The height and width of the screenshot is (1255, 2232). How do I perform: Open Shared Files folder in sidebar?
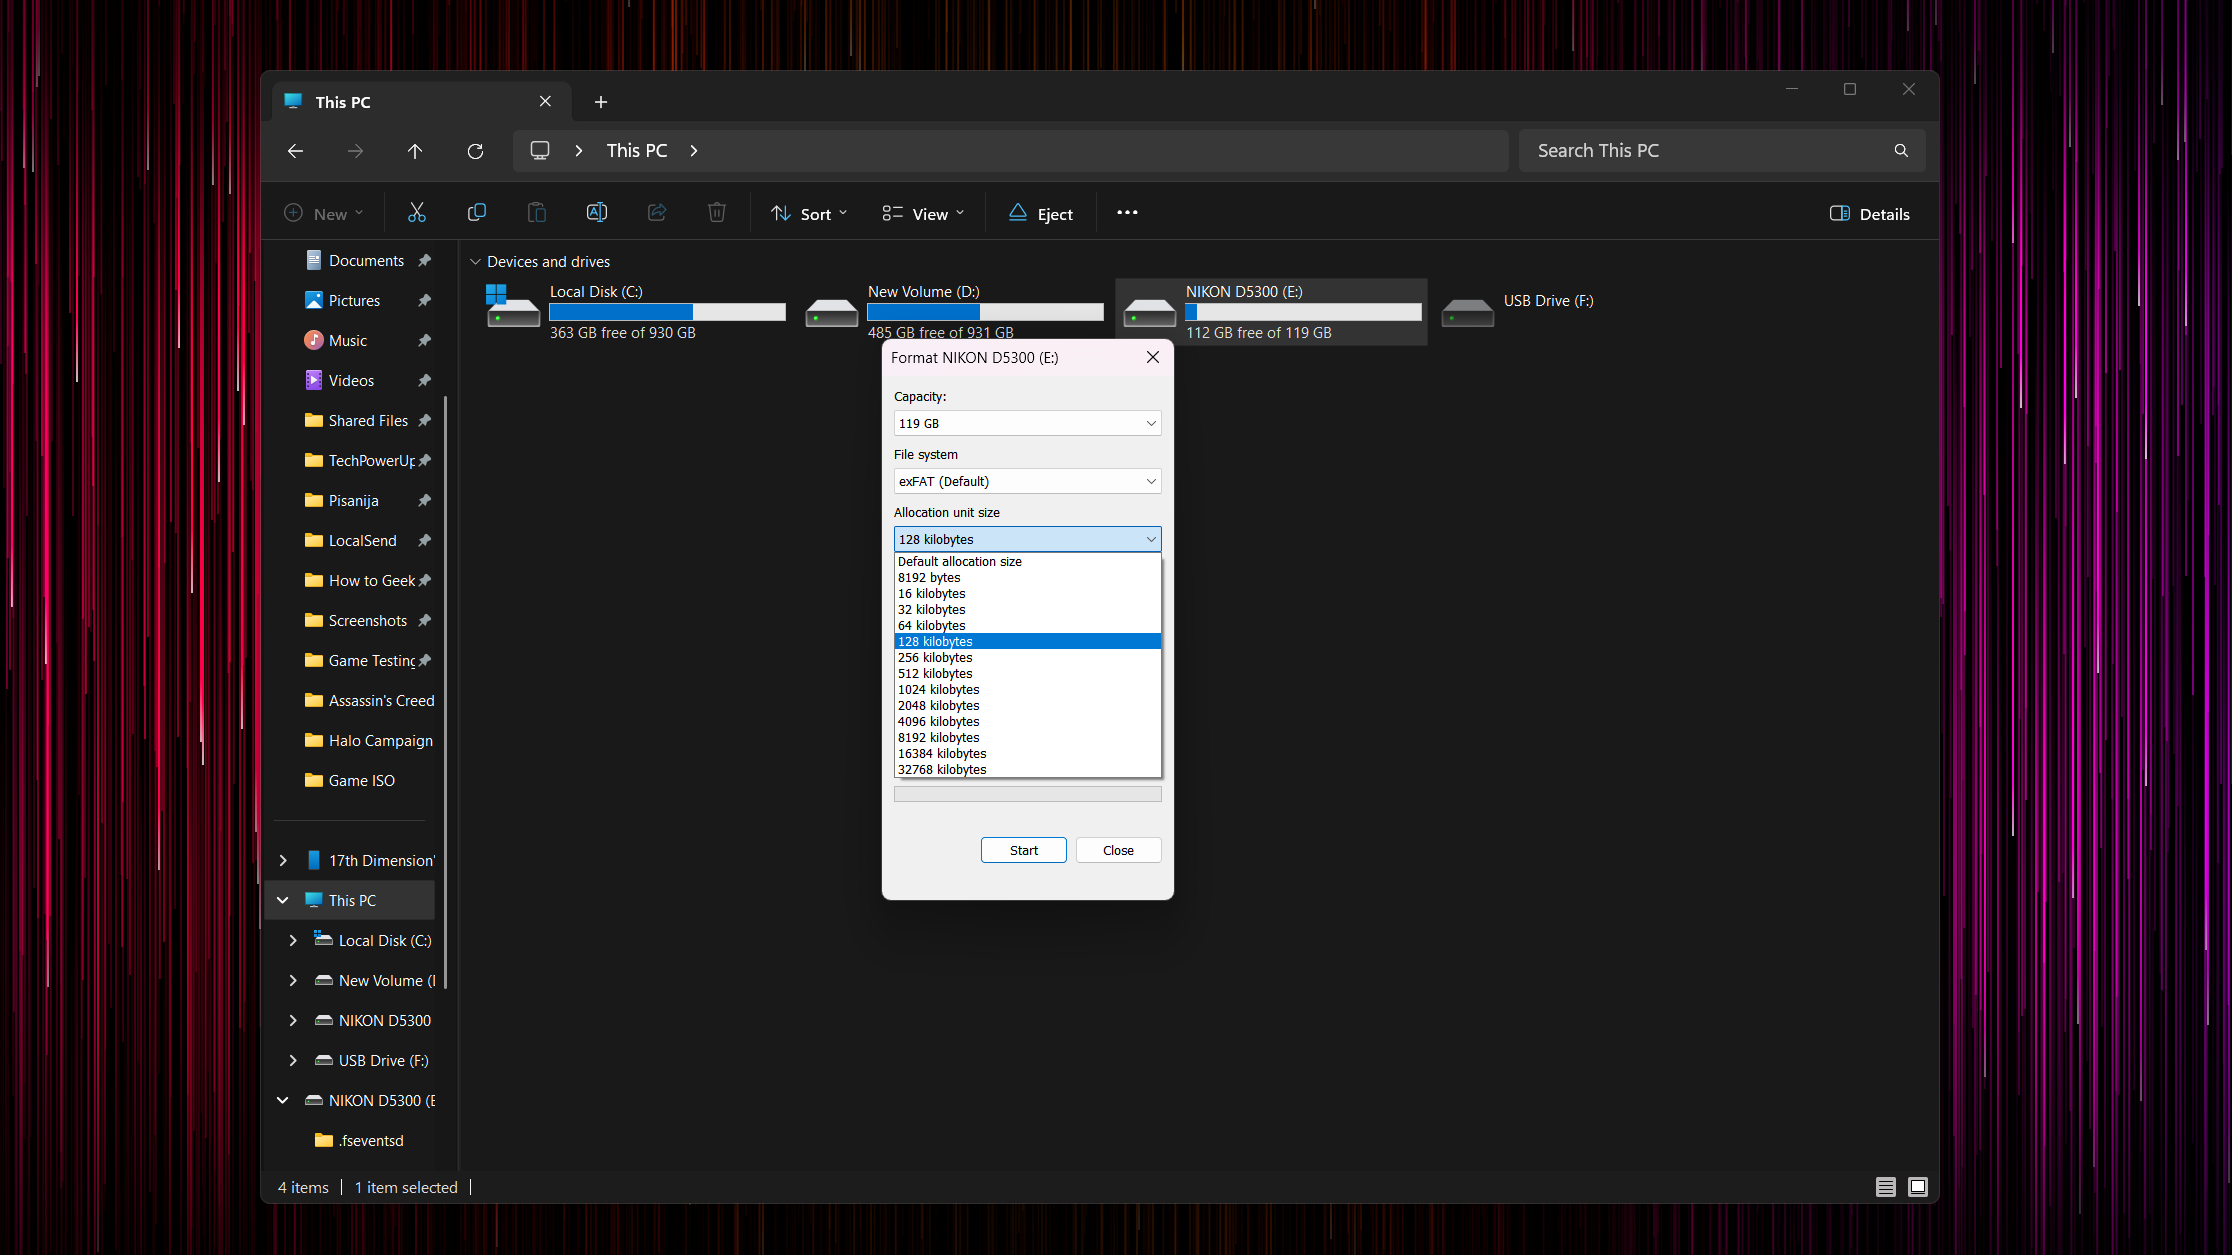(x=368, y=421)
